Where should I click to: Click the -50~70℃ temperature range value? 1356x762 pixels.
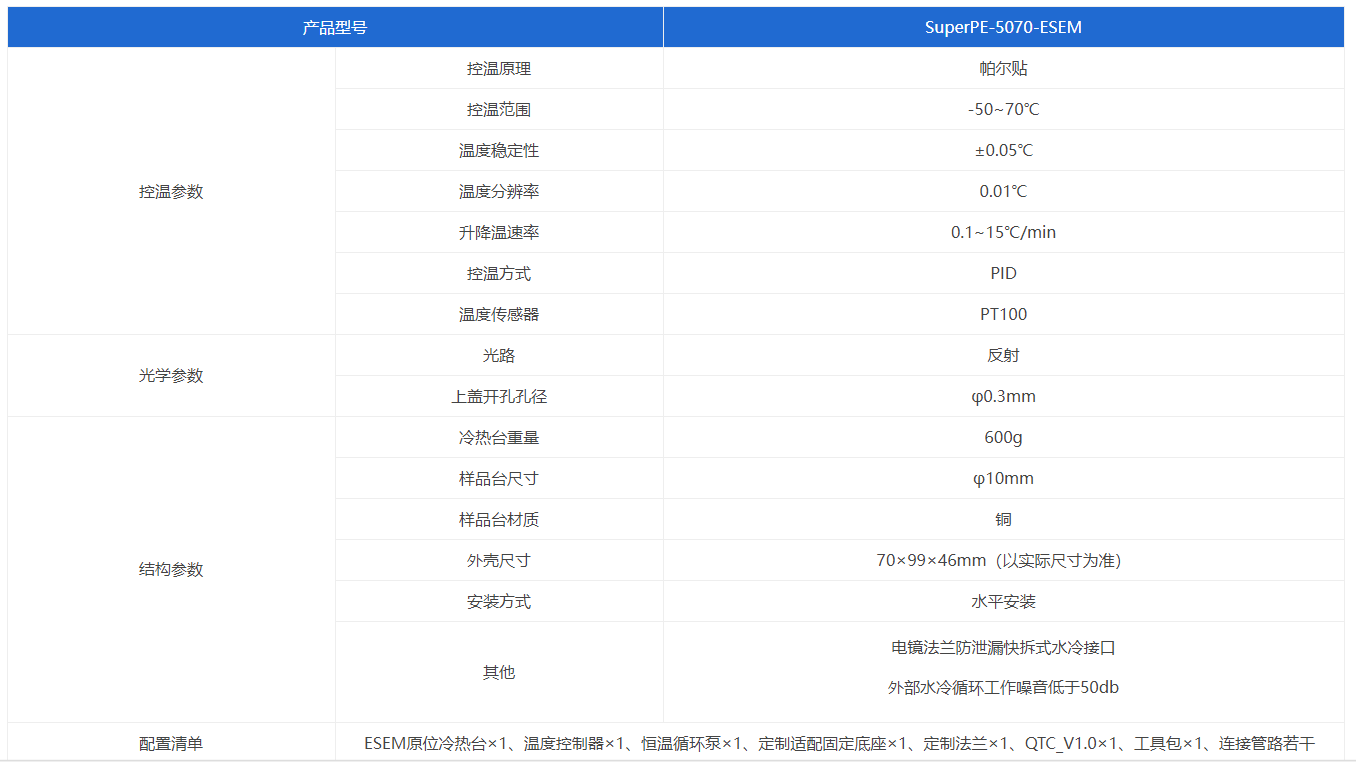tap(1003, 110)
